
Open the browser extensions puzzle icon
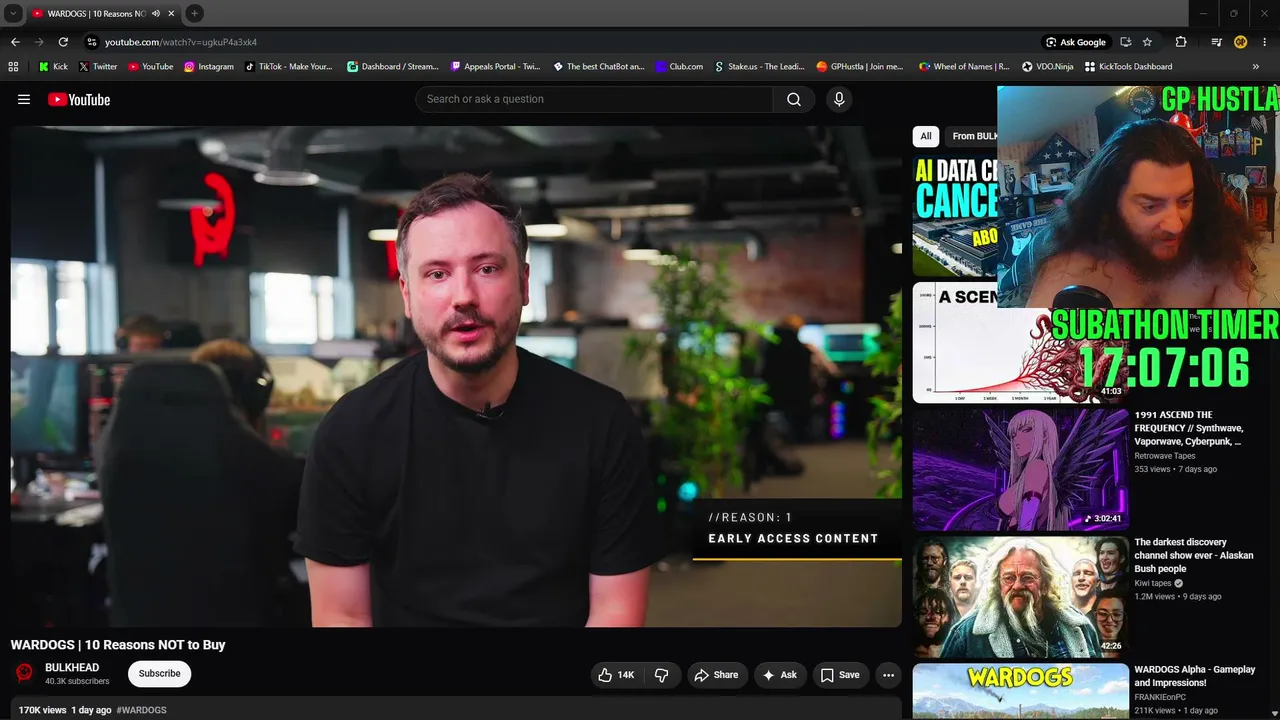coord(1181,42)
